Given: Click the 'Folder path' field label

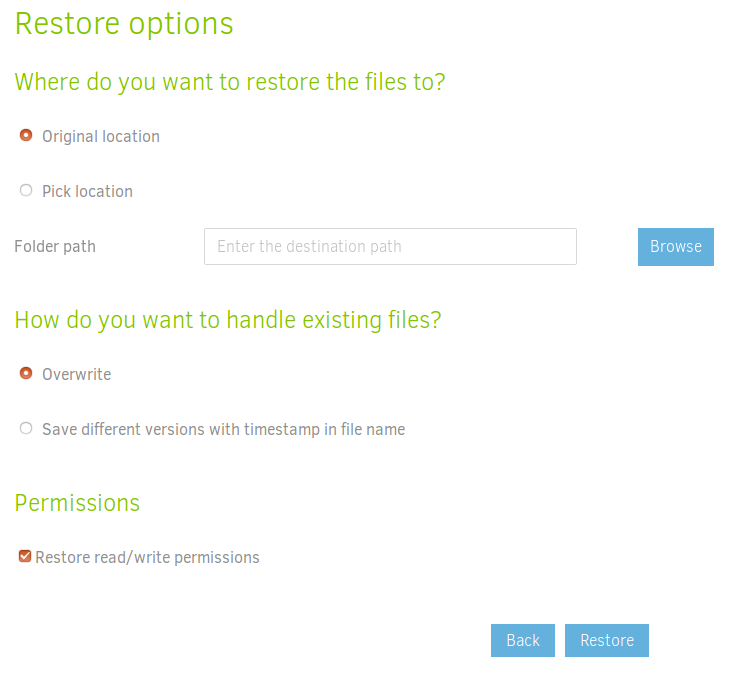Looking at the screenshot, I should 55,246.
